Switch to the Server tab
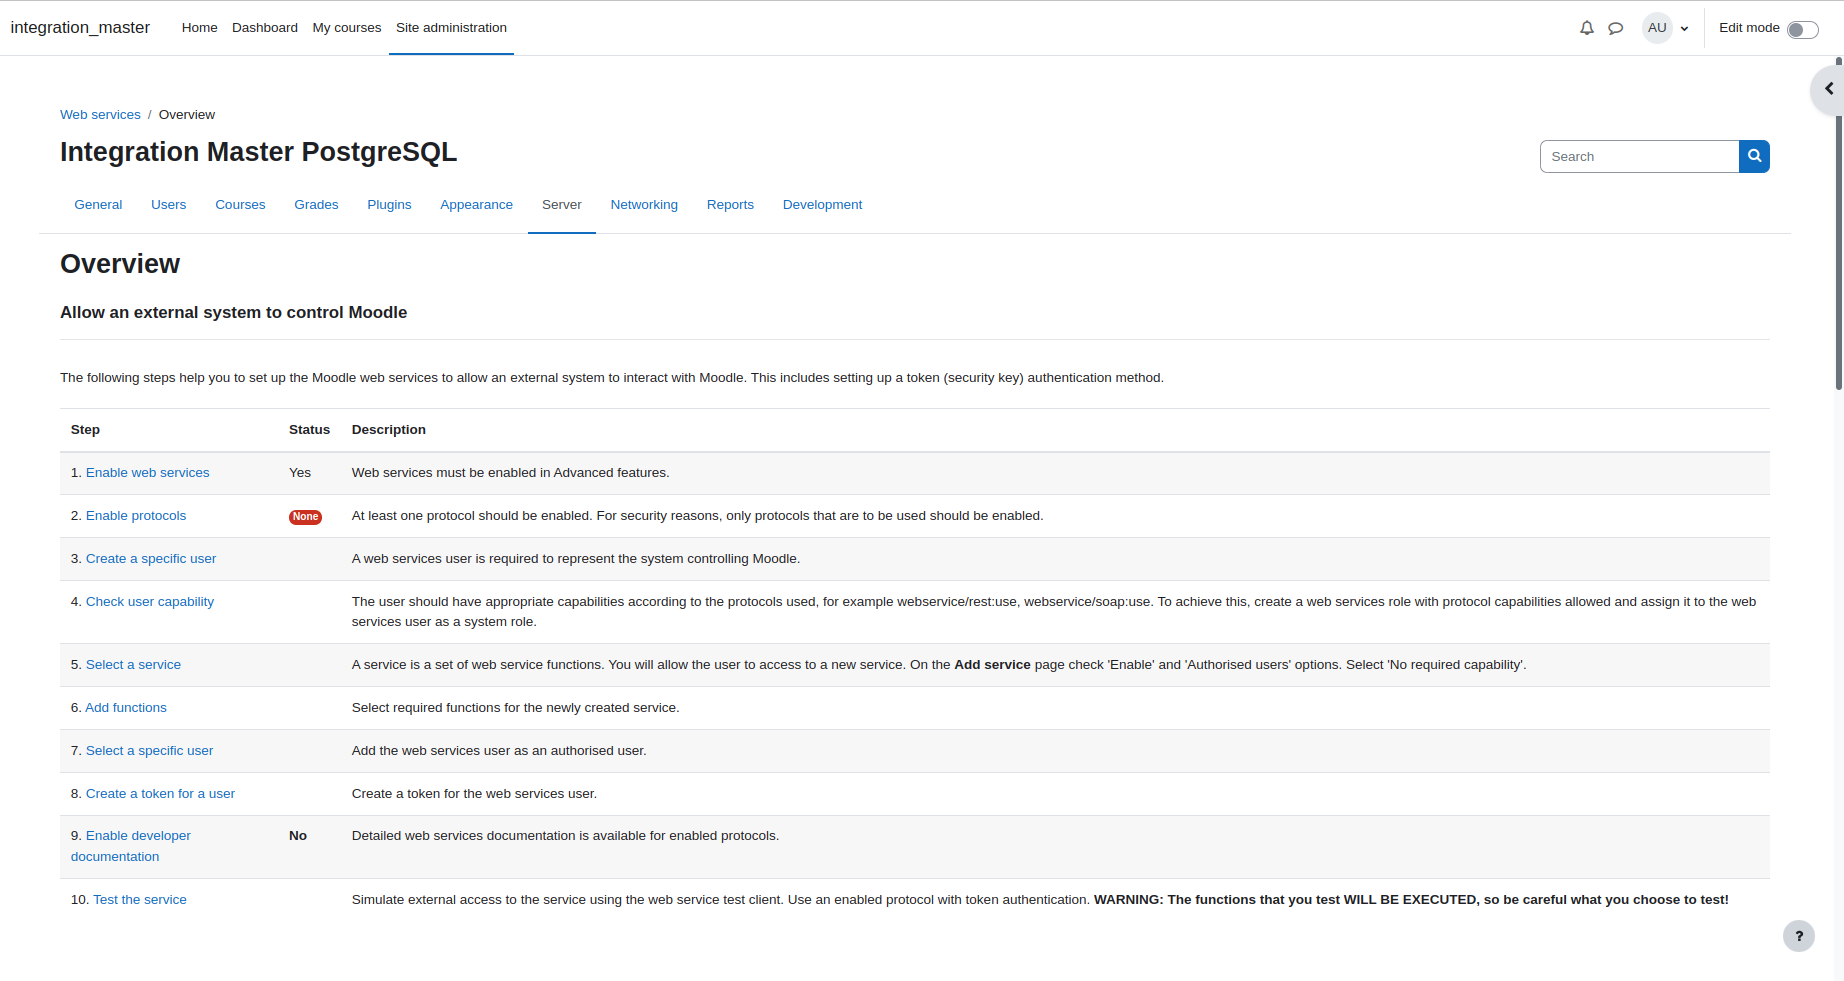 coord(561,205)
